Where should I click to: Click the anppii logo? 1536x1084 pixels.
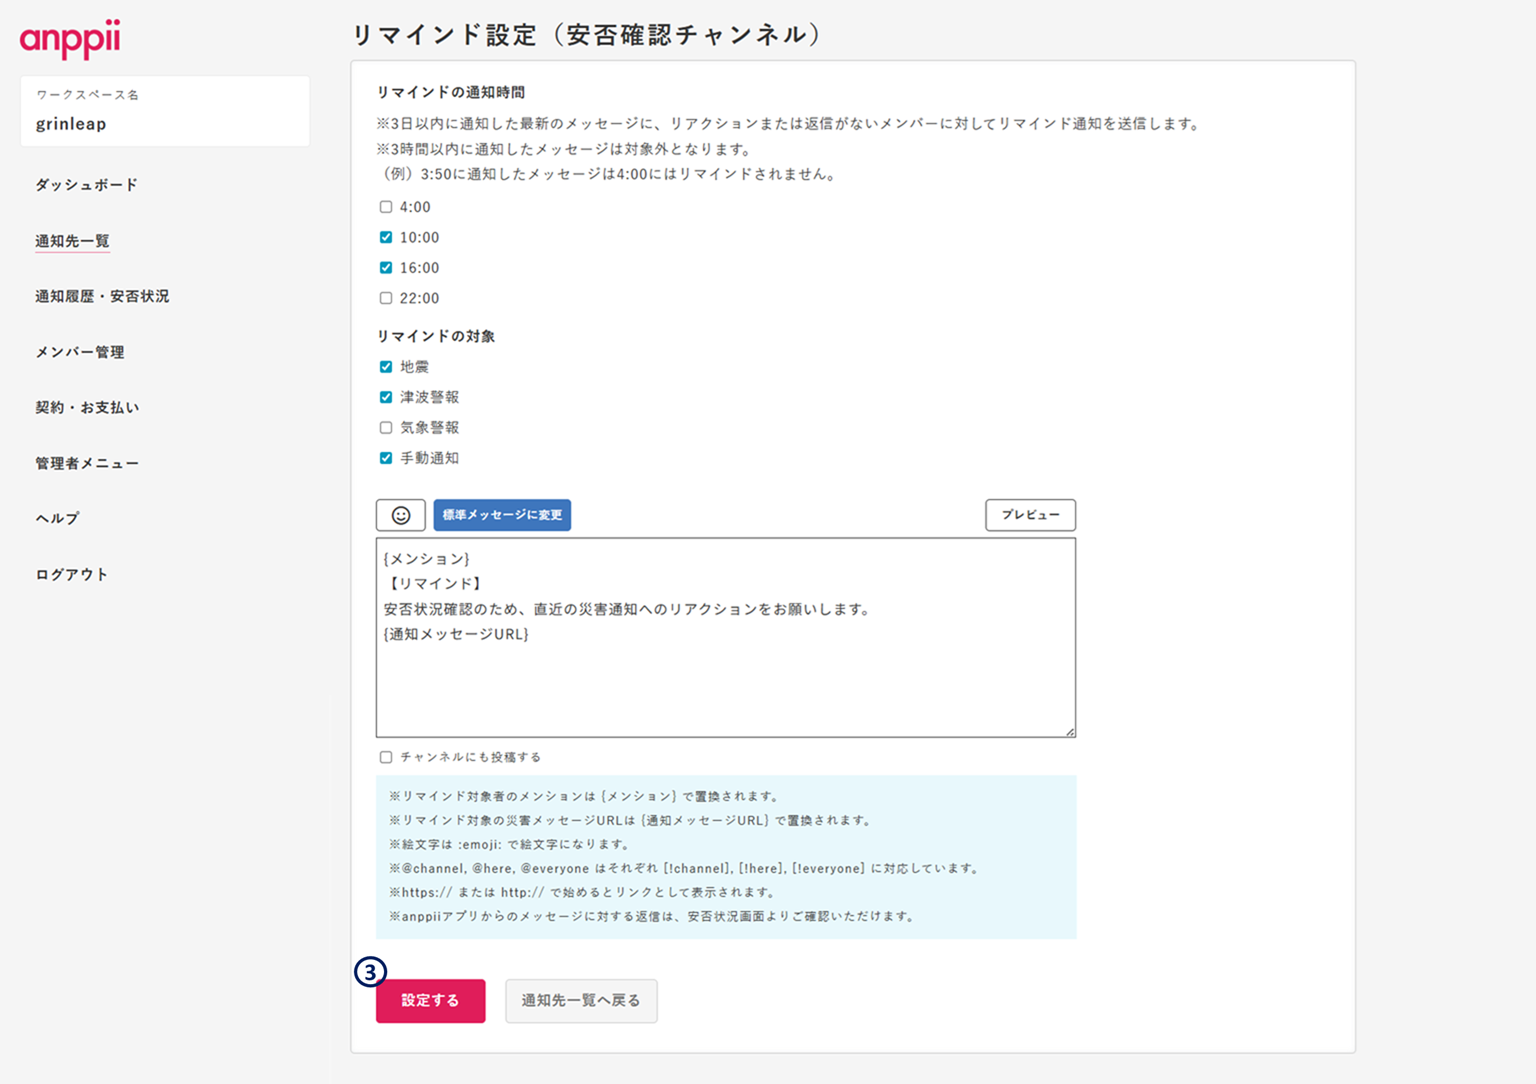tap(70, 39)
